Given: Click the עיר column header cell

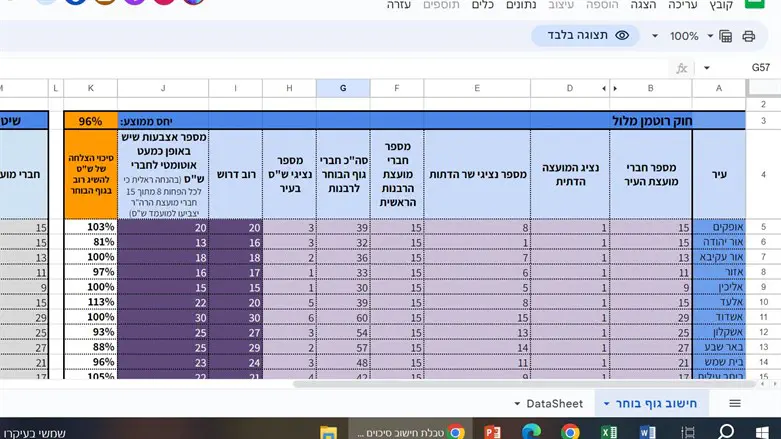Looking at the screenshot, I should click(719, 174).
